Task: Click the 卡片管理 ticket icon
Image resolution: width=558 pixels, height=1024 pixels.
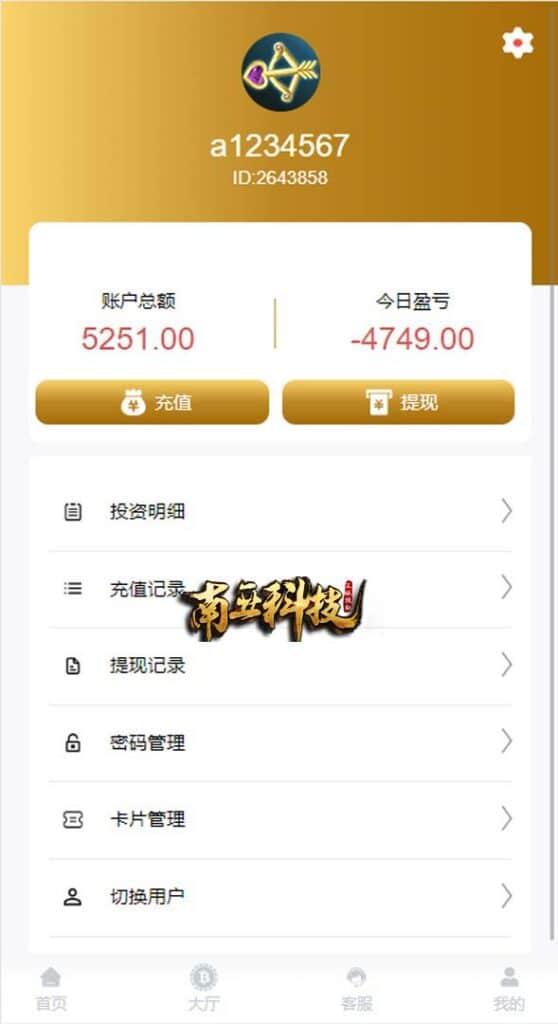Action: click(73, 819)
